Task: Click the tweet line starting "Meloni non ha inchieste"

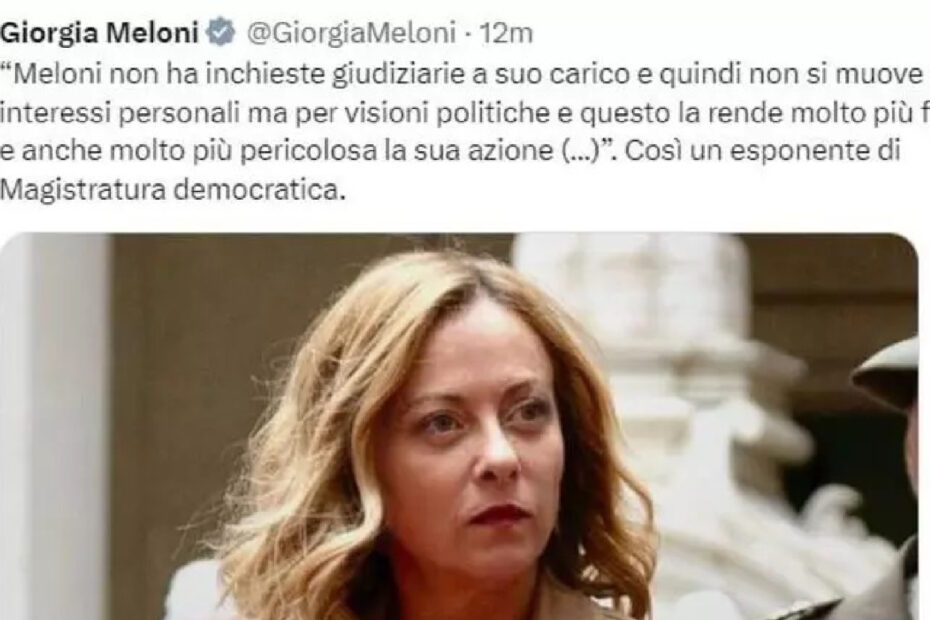Action: click(465, 74)
